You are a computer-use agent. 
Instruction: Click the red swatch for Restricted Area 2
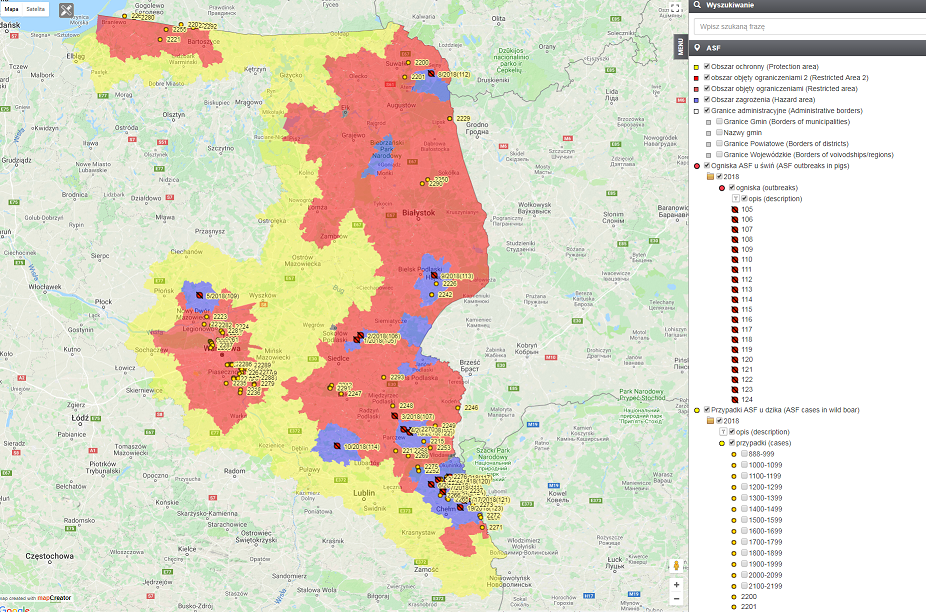pos(695,77)
